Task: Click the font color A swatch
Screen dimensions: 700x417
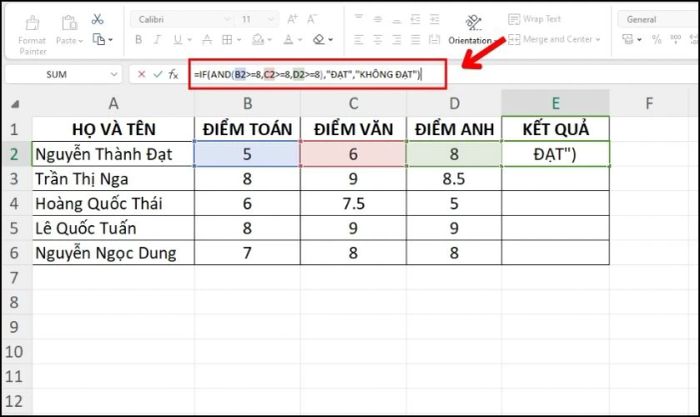Action: pyautogui.click(x=288, y=40)
